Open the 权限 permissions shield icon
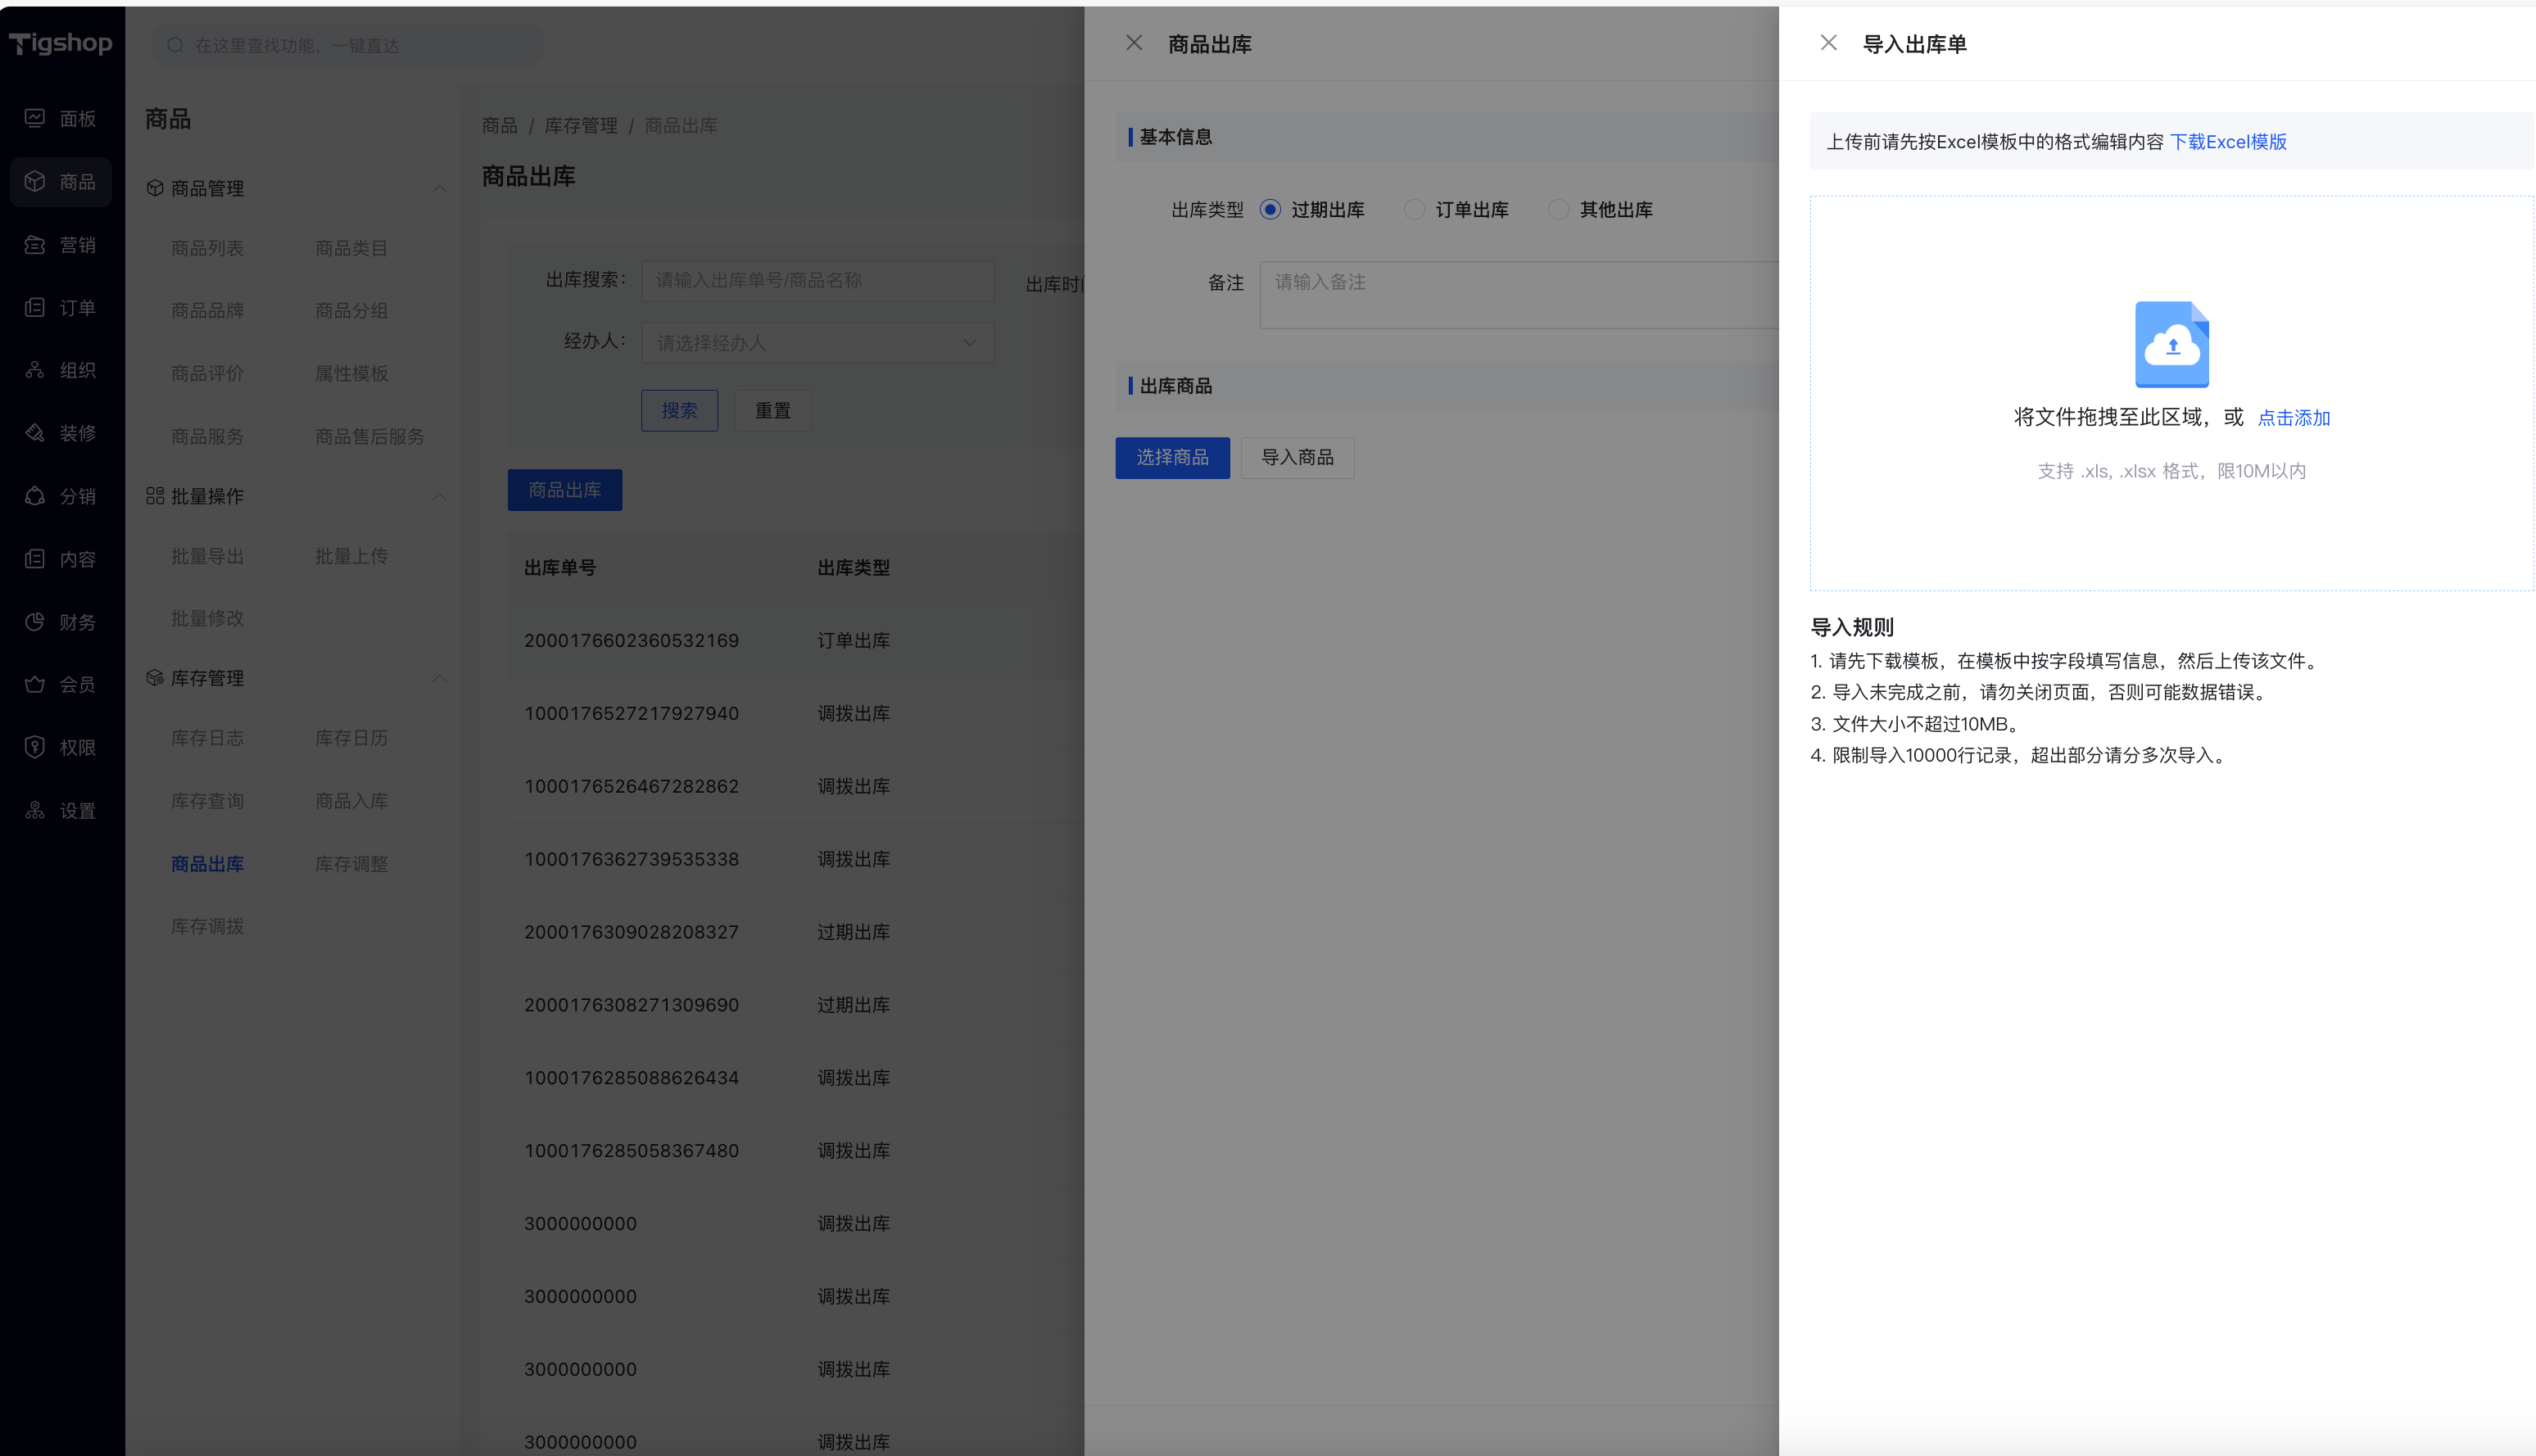This screenshot has height=1456, width=2536. (35, 747)
